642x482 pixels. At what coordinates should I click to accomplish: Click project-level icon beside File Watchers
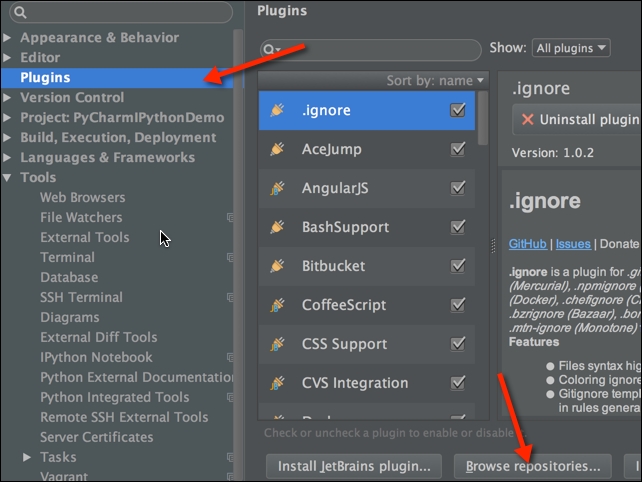(x=231, y=217)
